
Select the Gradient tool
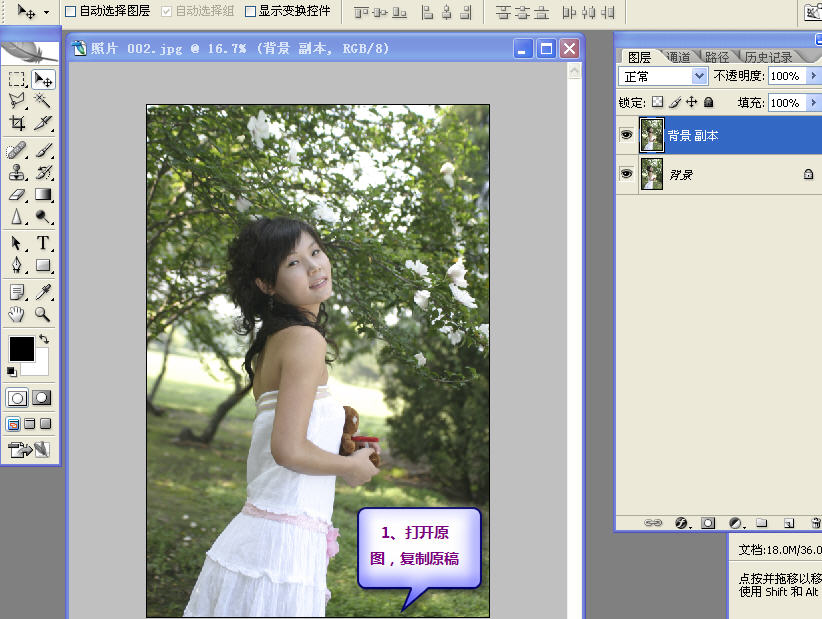pyautogui.click(x=43, y=194)
